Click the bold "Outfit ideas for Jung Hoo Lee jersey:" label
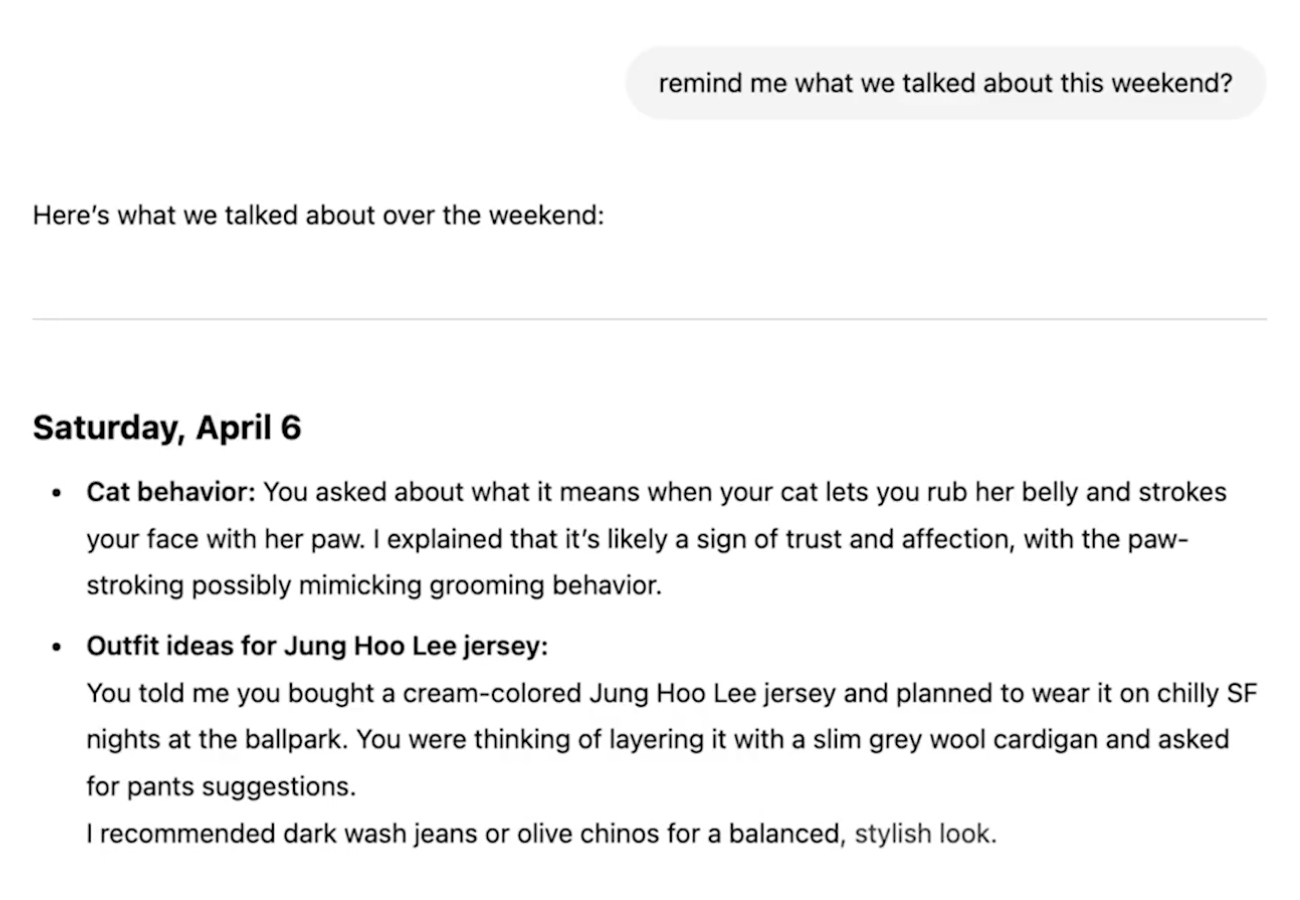 point(317,647)
